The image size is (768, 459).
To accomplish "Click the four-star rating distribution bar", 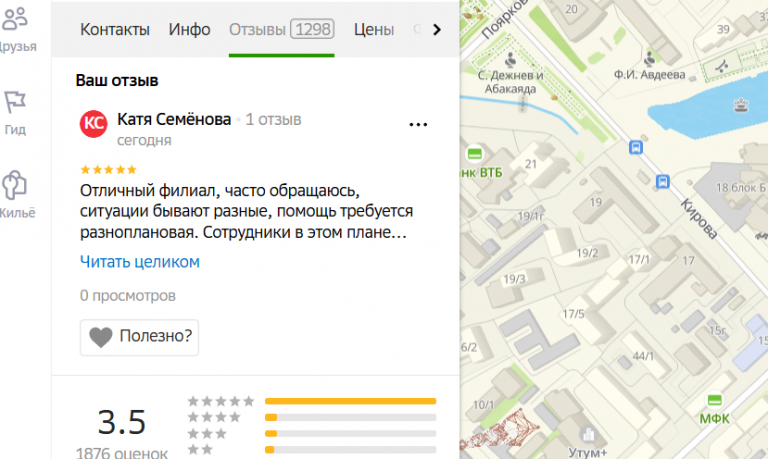I will pyautogui.click(x=350, y=417).
